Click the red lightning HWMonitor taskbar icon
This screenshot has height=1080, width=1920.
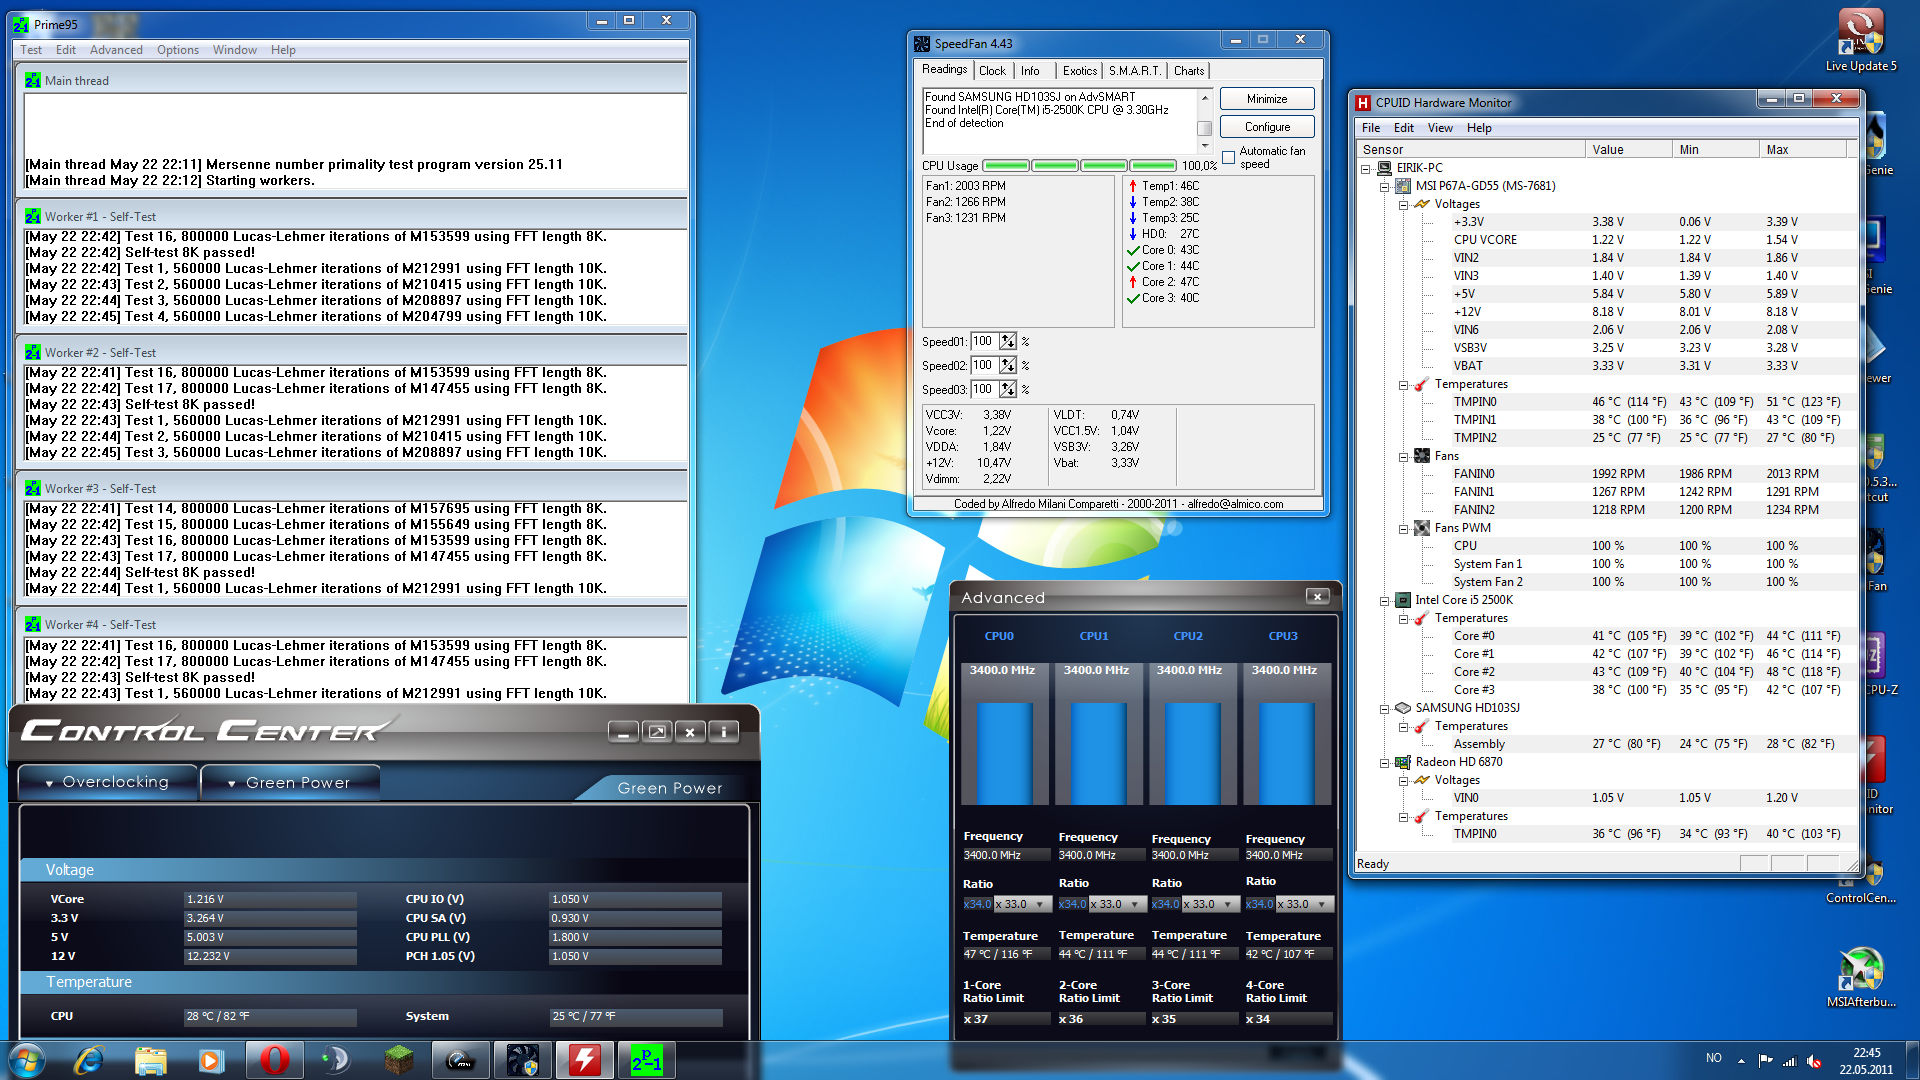(x=584, y=1060)
